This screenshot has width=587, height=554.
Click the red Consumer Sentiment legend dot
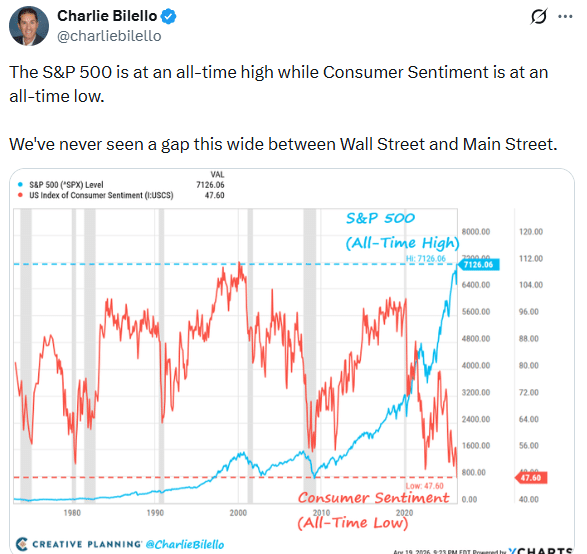(21, 195)
